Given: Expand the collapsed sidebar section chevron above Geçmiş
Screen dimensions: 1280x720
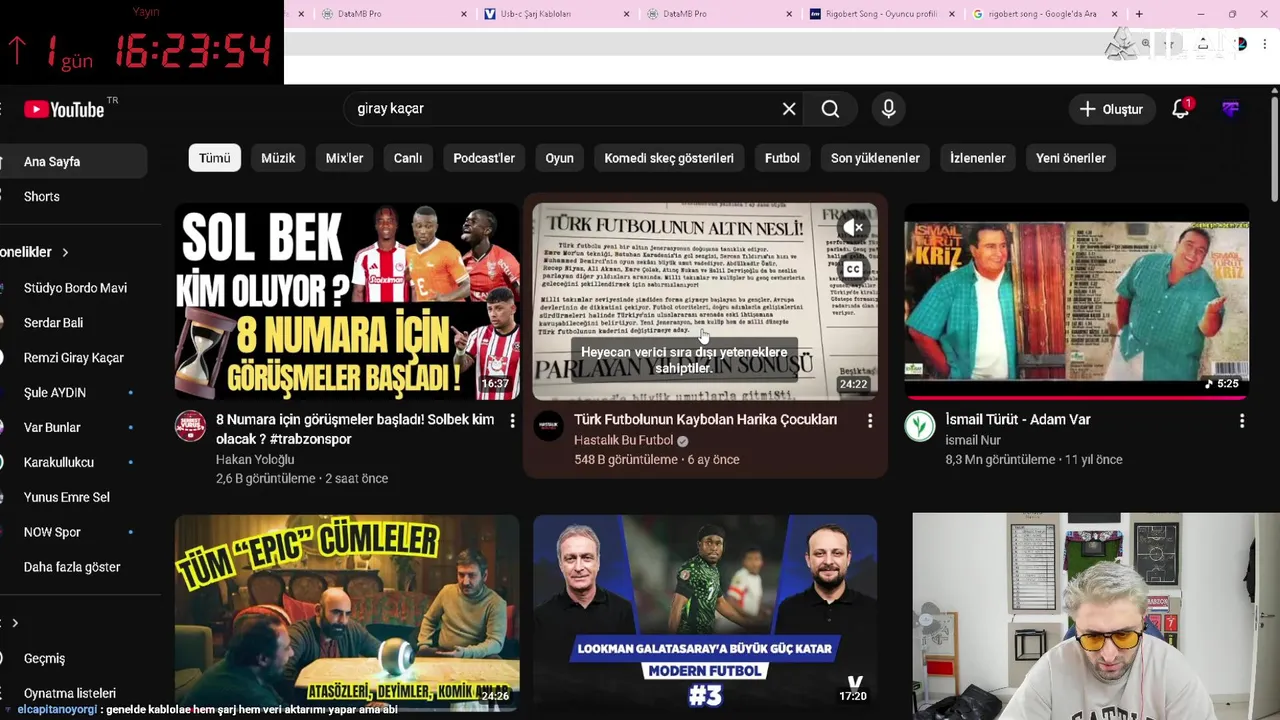Looking at the screenshot, I should click(x=14, y=623).
